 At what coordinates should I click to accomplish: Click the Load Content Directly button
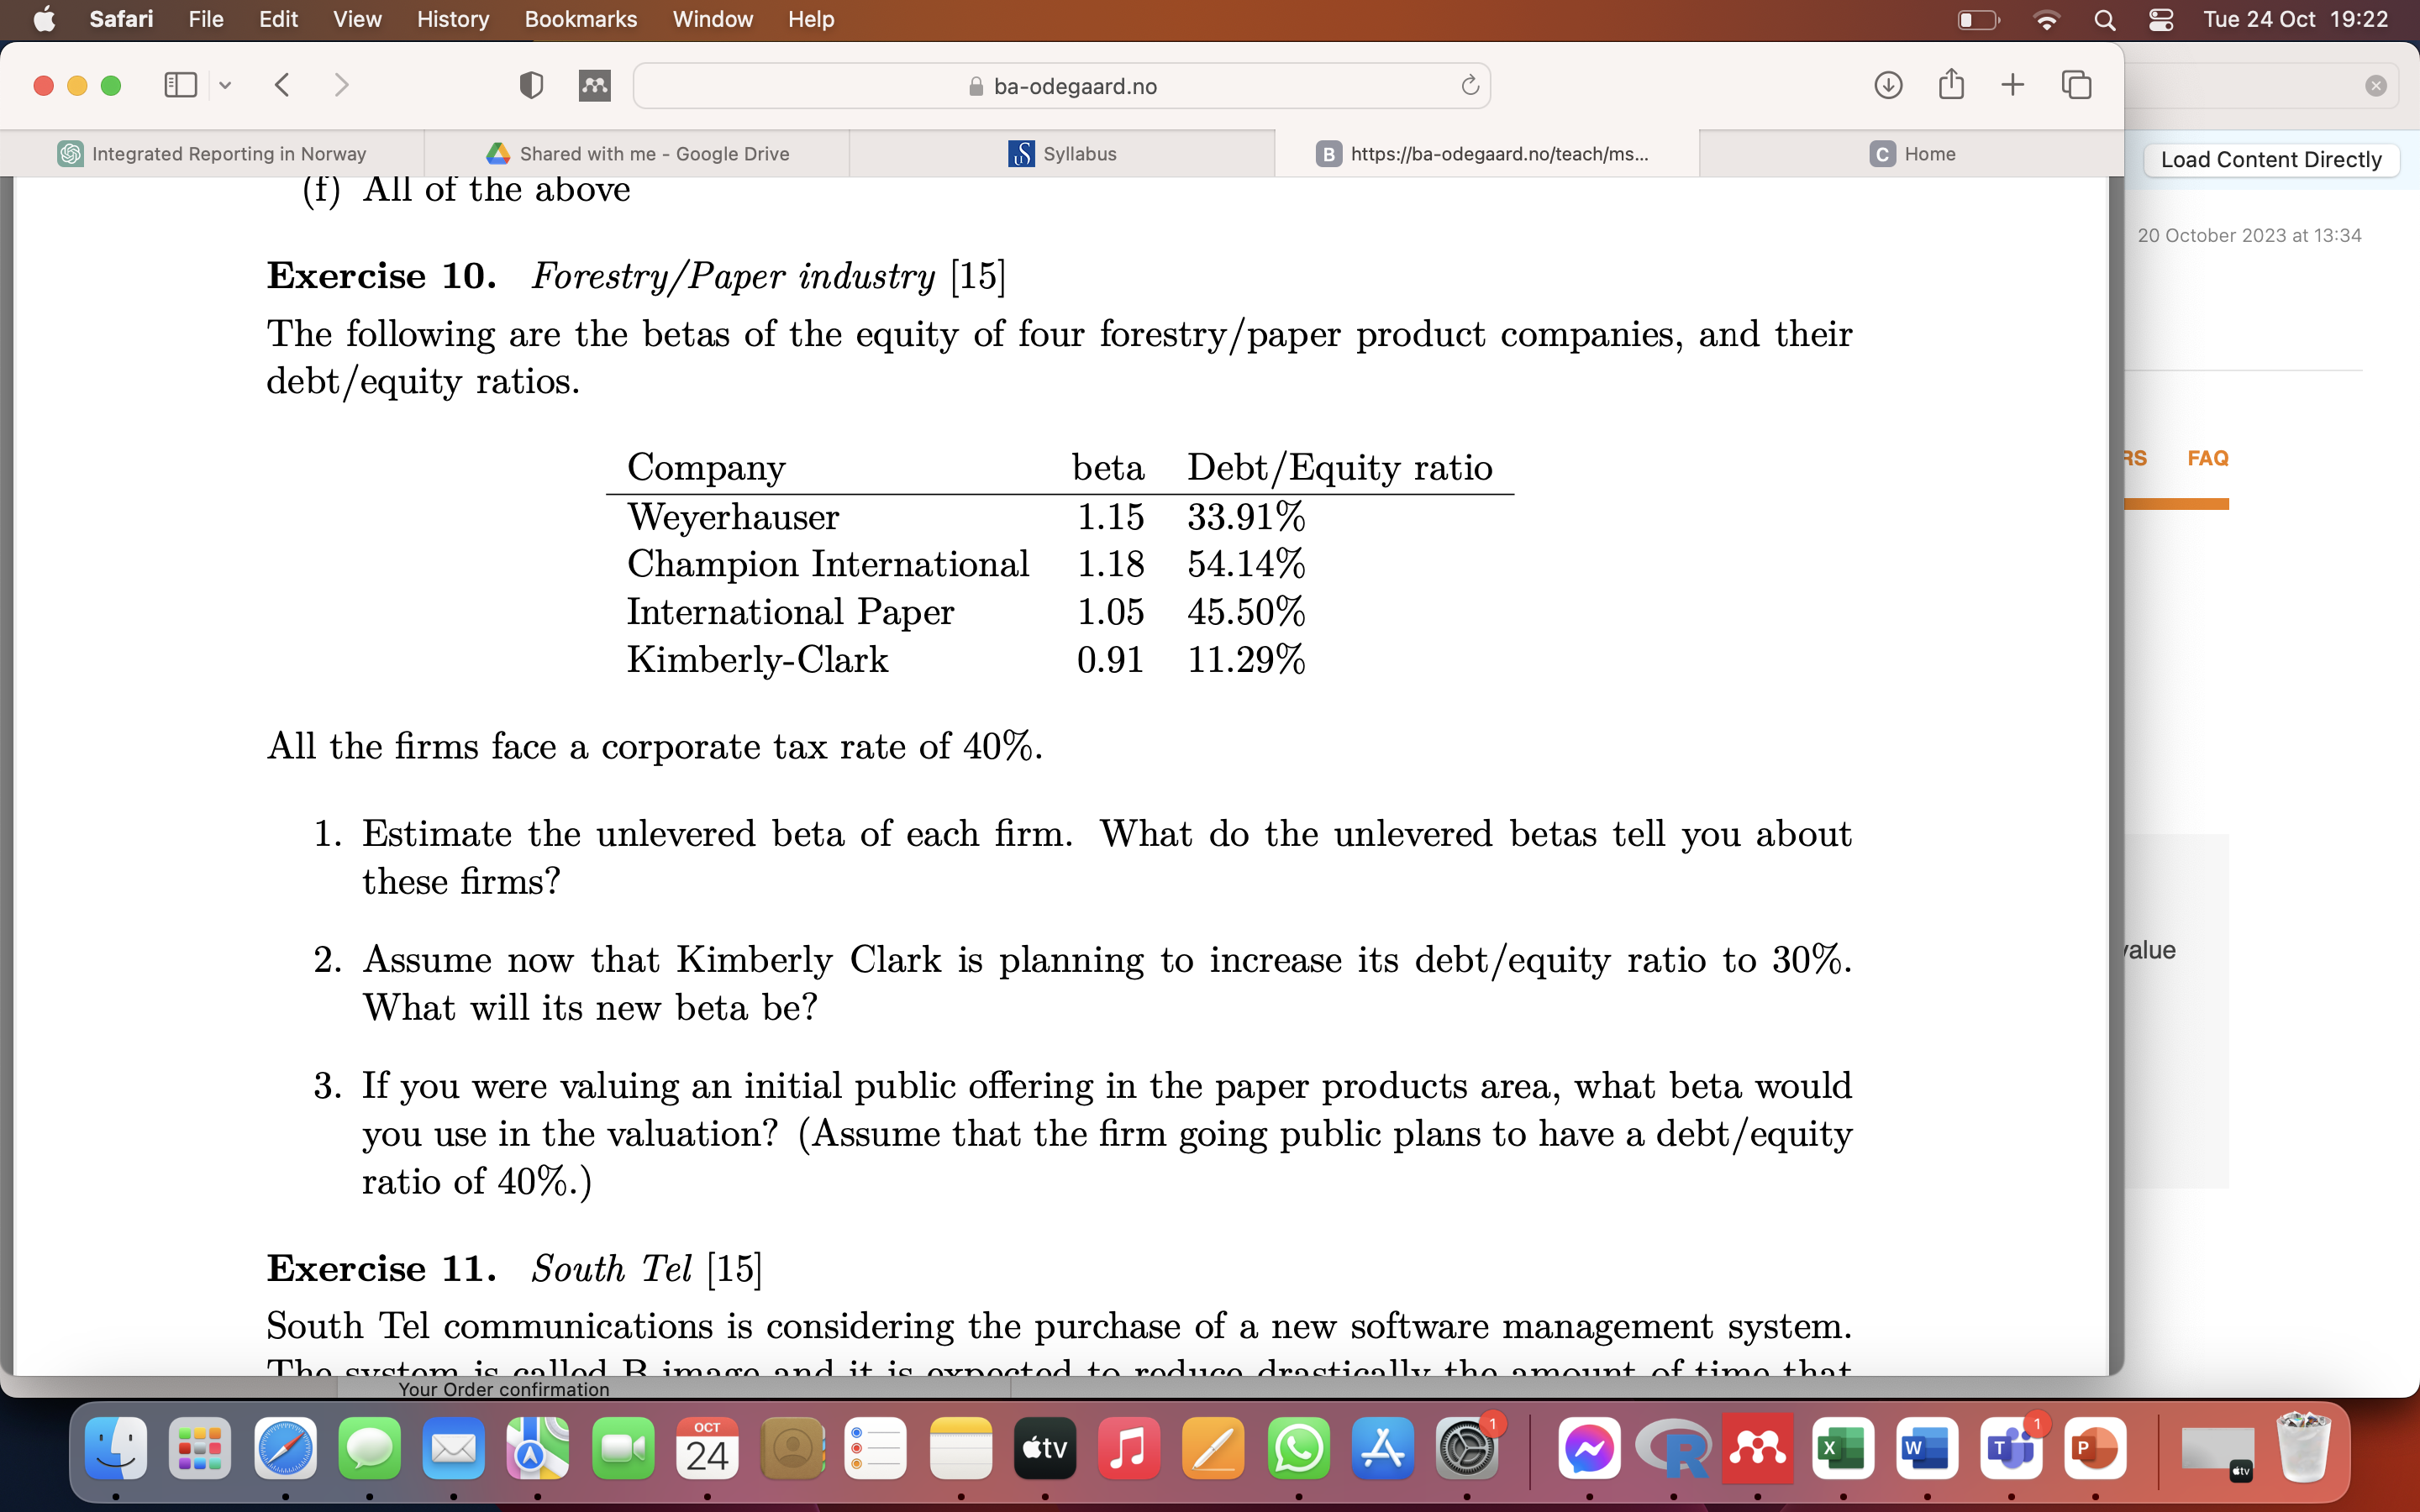tap(2271, 159)
